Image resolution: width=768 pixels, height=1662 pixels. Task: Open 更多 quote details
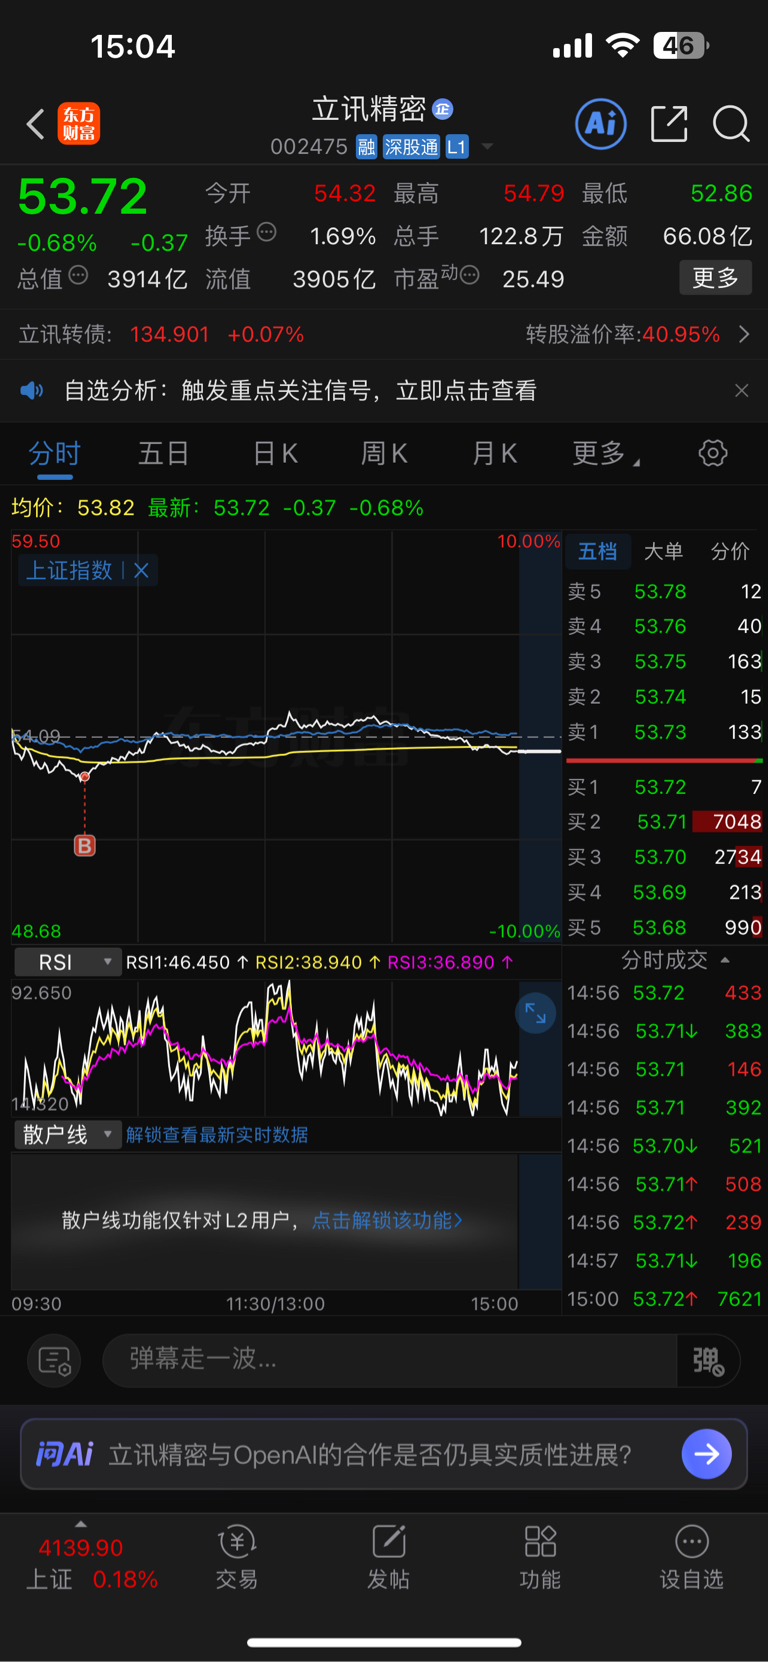pos(716,278)
